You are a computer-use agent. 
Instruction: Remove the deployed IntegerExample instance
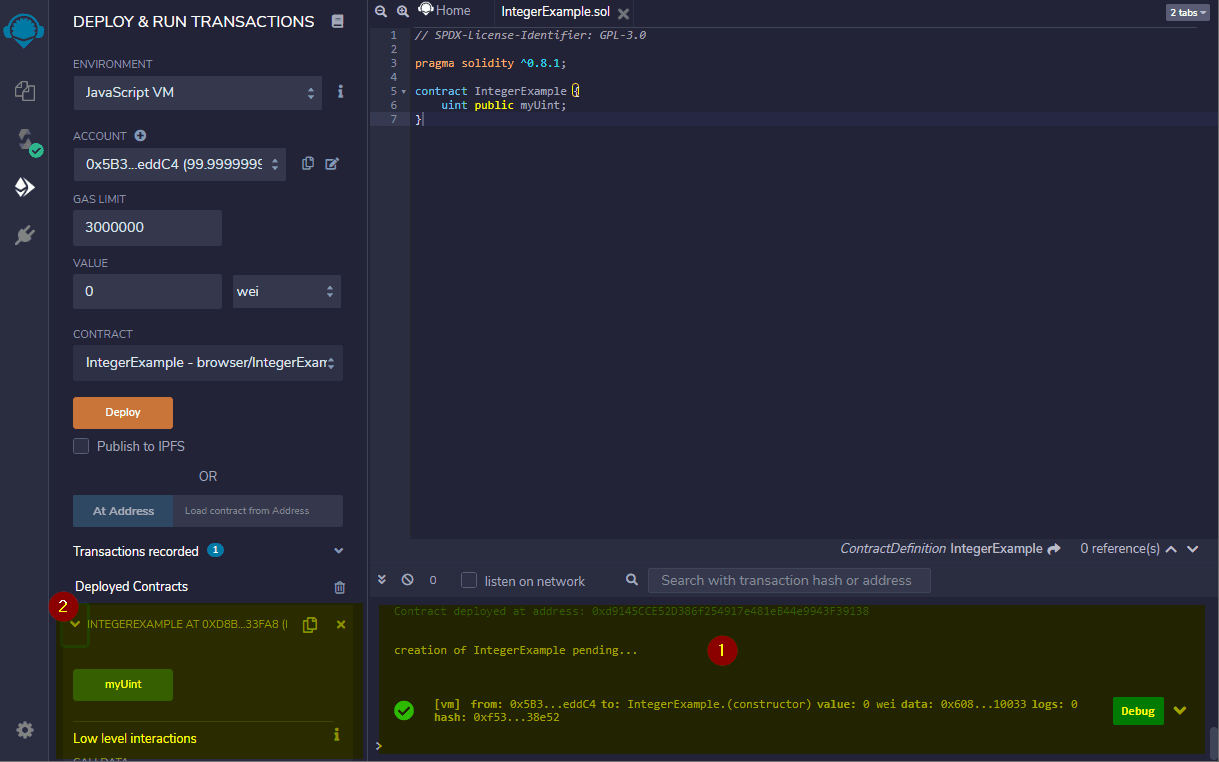(x=341, y=624)
